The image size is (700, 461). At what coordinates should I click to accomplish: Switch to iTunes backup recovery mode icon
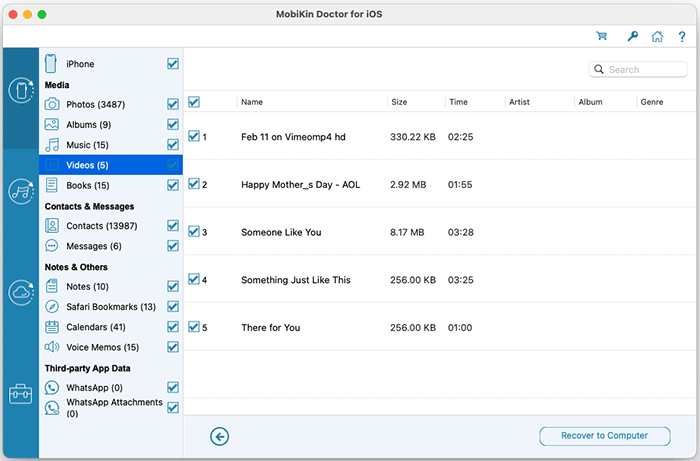click(x=20, y=191)
